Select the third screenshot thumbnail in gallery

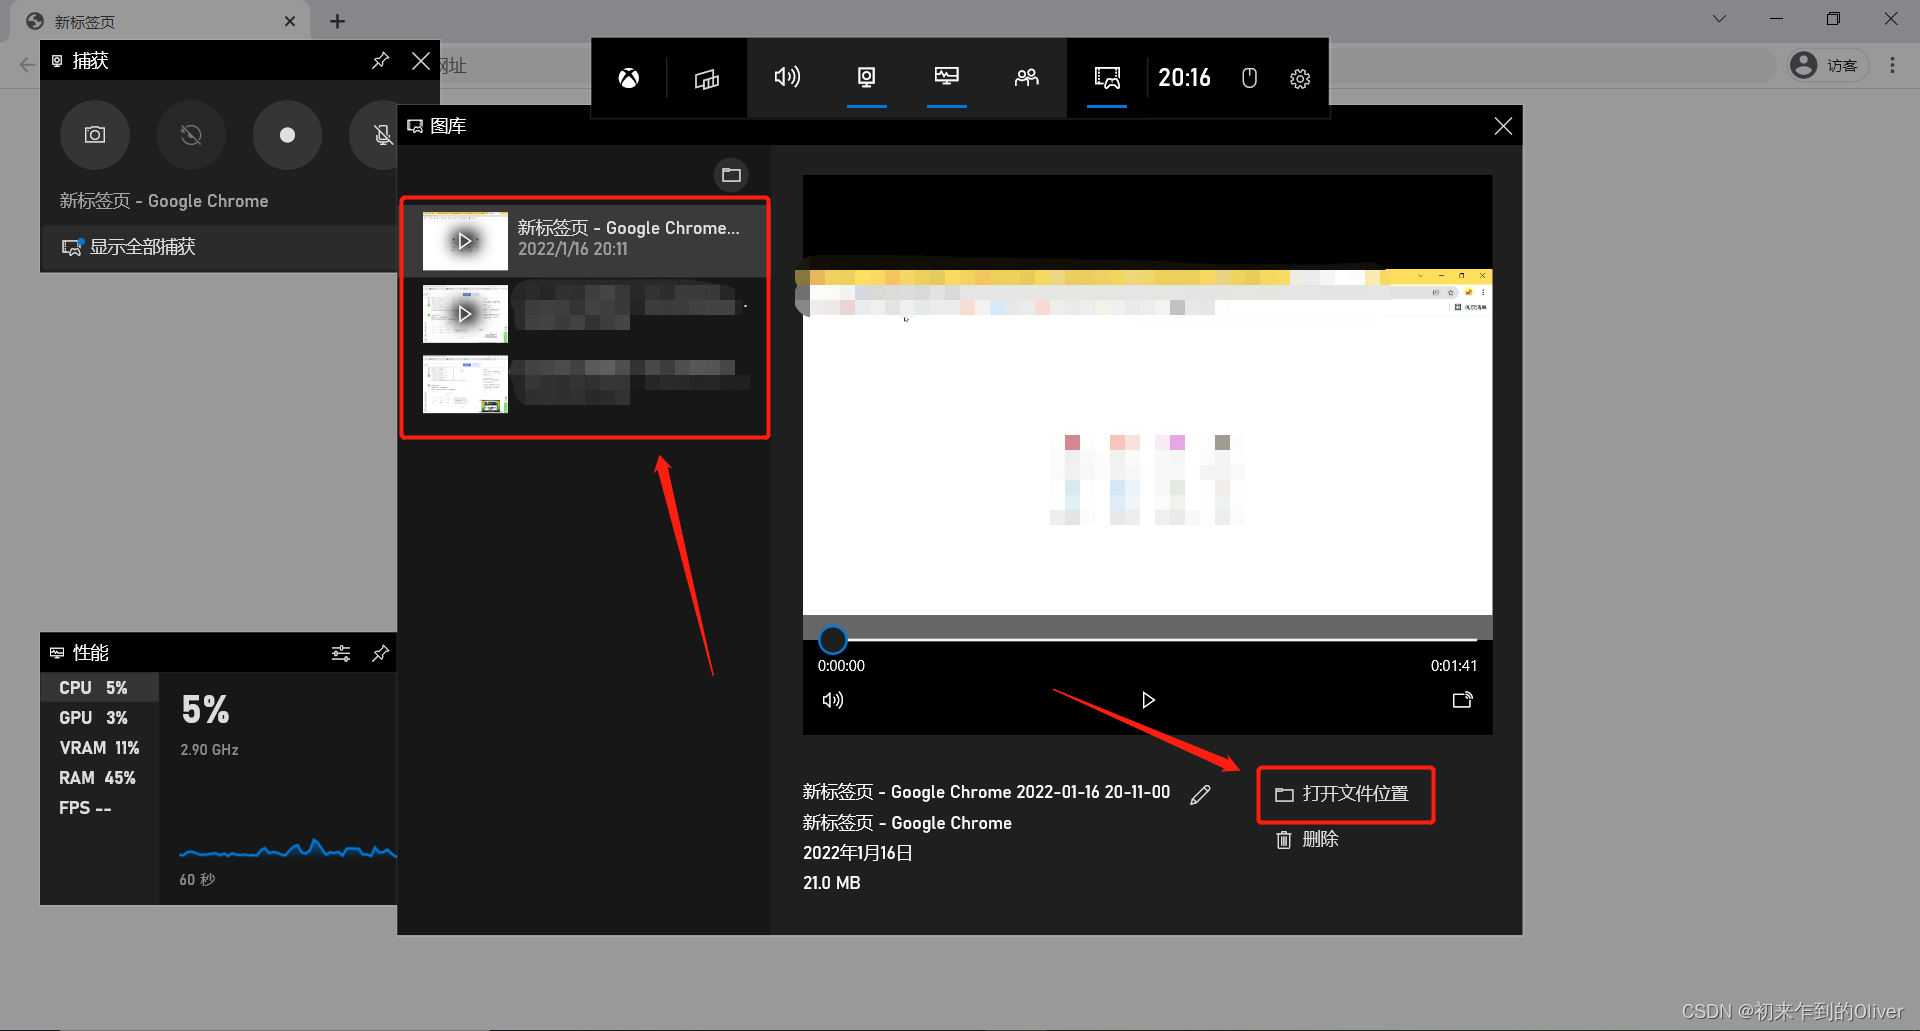[x=465, y=384]
